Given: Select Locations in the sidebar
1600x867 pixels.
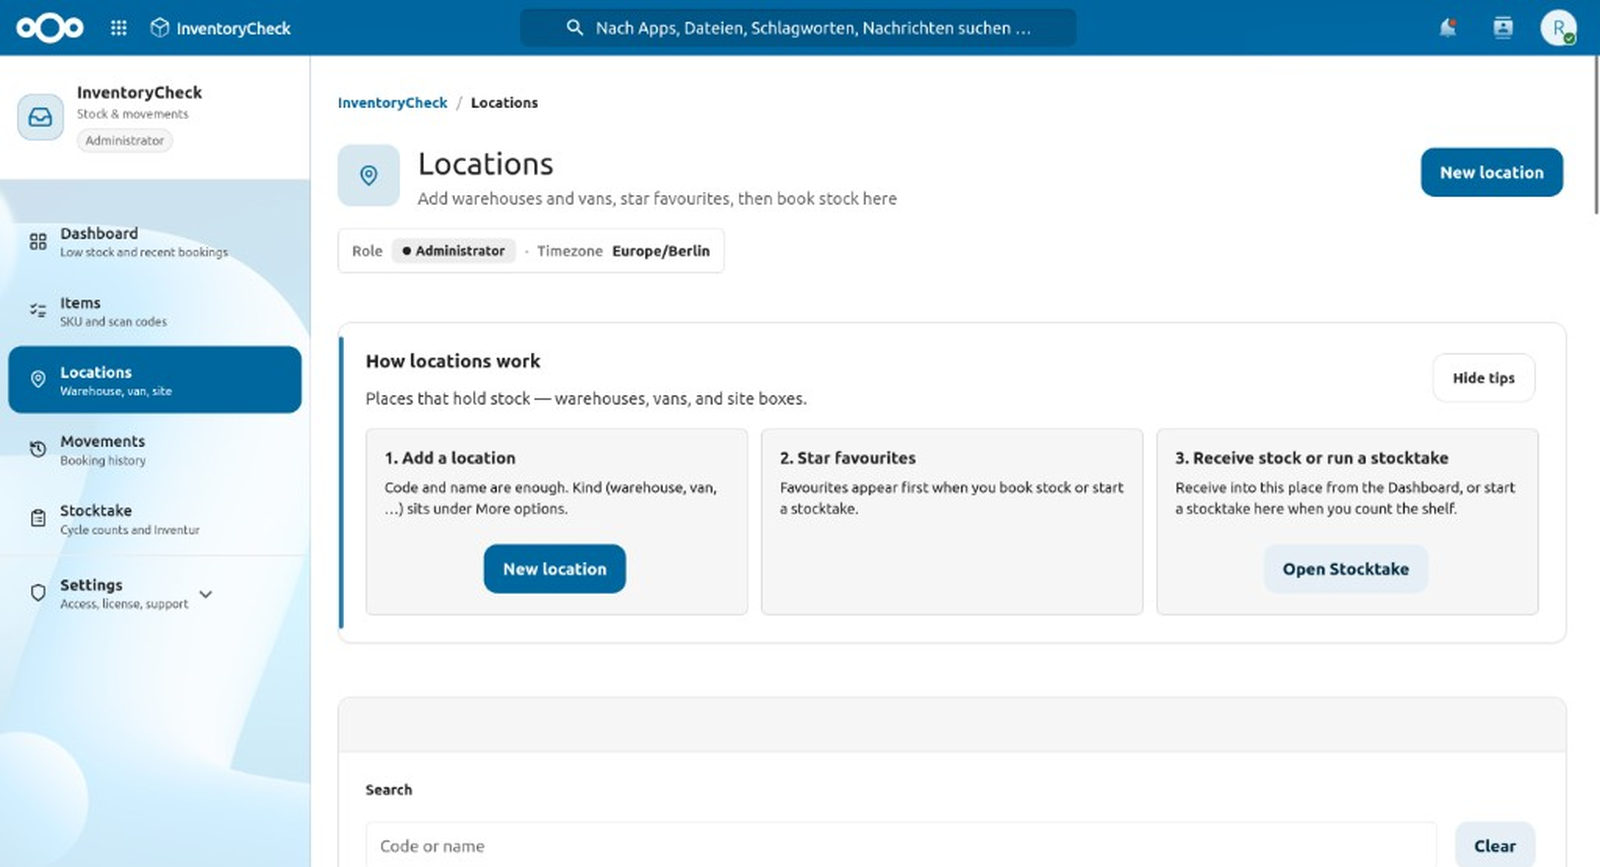Looking at the screenshot, I should click(155, 379).
